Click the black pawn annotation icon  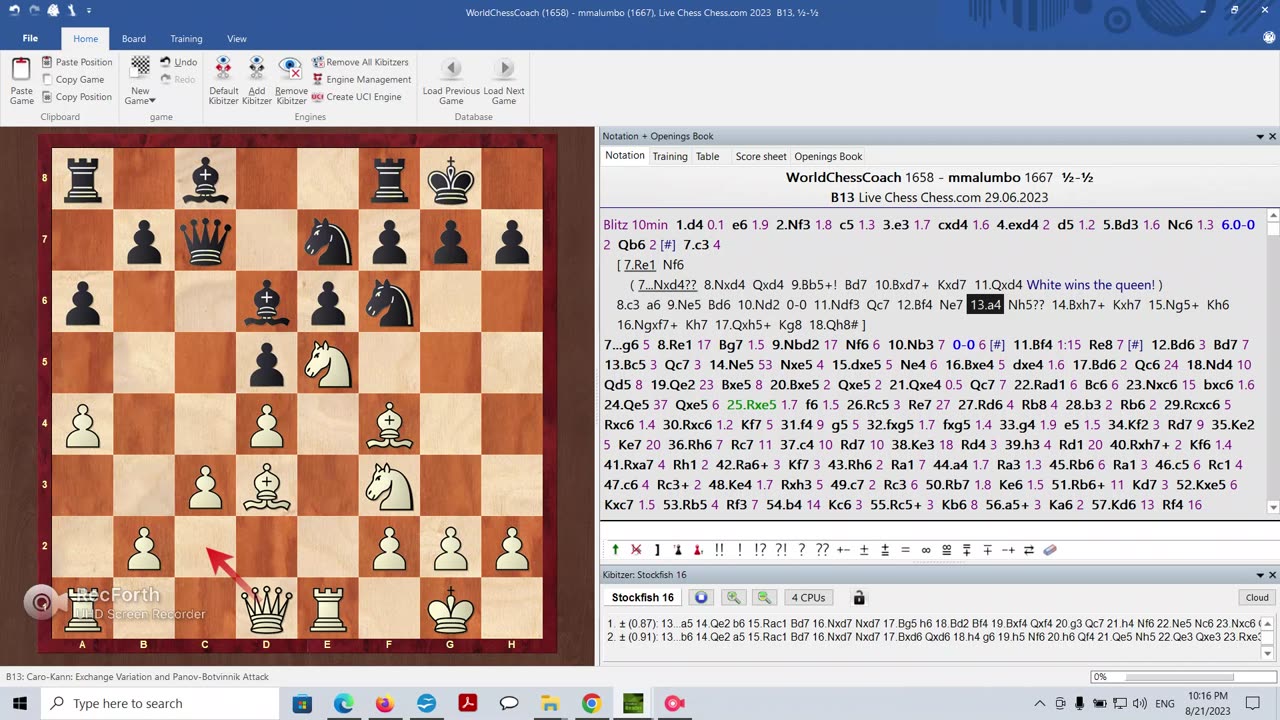click(x=677, y=549)
